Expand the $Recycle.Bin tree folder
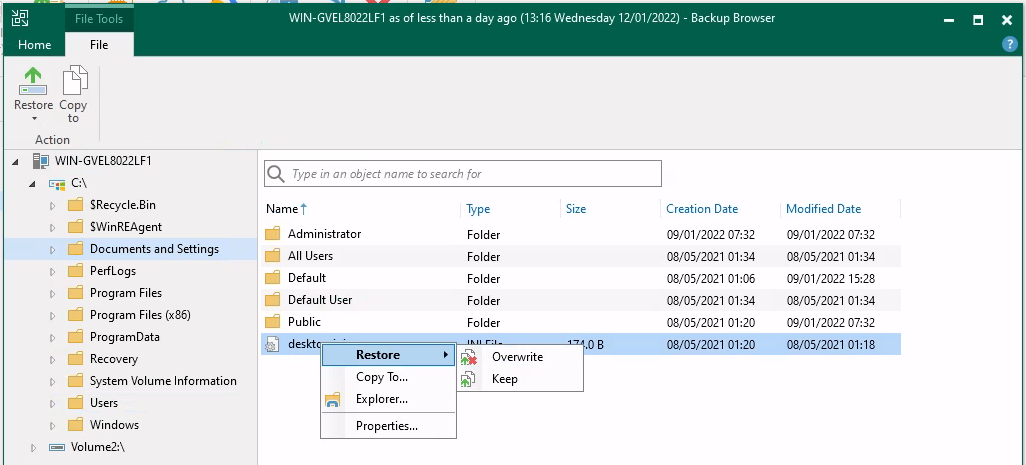Viewport: 1026px width, 465px height. click(x=53, y=206)
